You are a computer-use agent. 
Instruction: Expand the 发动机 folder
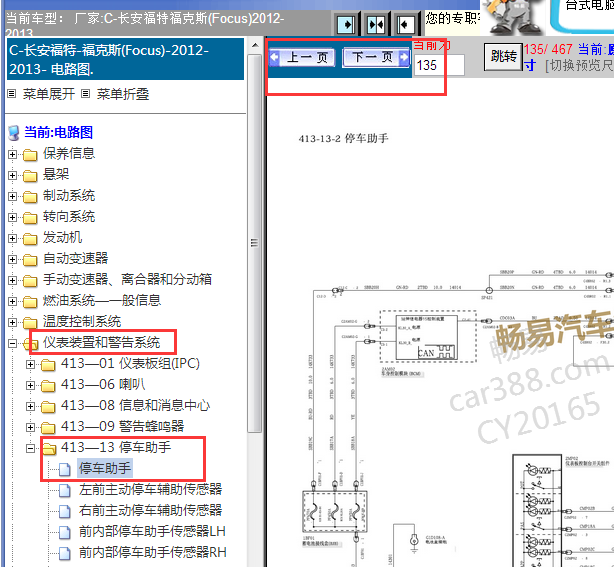[x=12, y=238]
